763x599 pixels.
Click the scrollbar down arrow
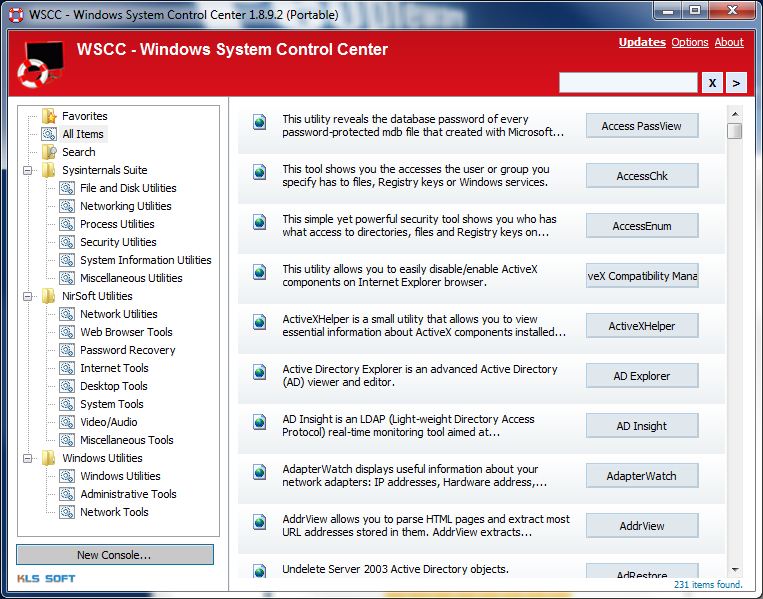pos(735,569)
